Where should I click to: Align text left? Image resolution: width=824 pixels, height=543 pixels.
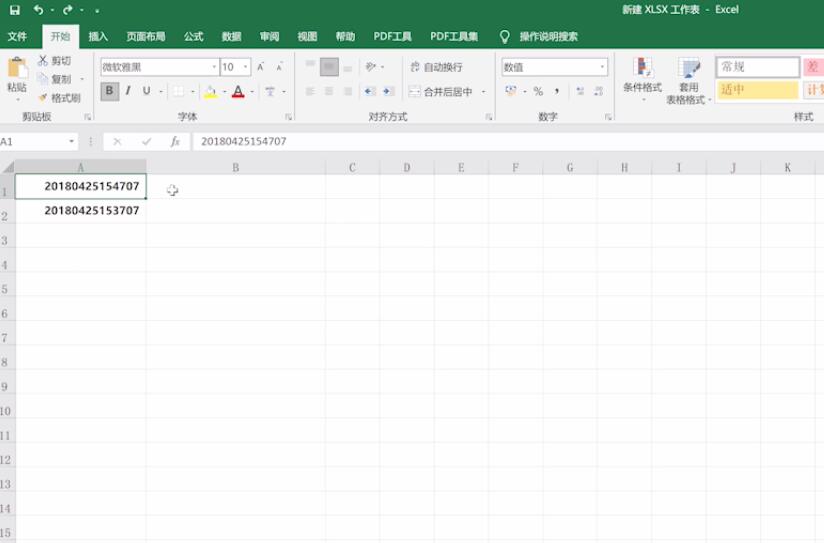310,91
